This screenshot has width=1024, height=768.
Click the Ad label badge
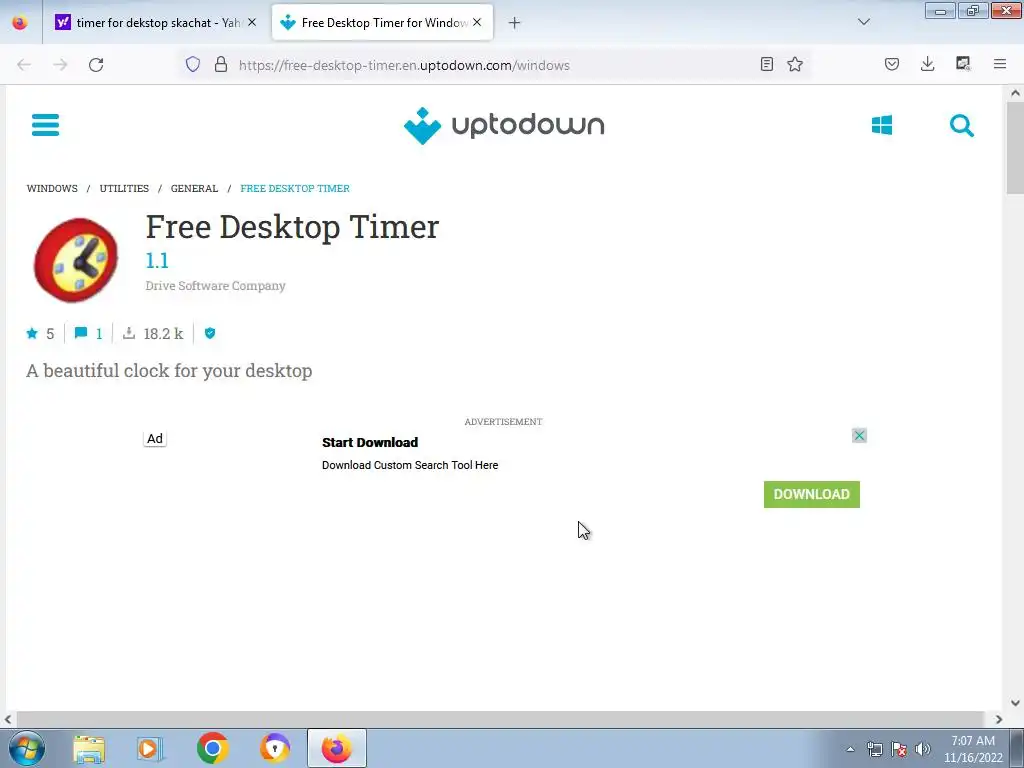155,439
